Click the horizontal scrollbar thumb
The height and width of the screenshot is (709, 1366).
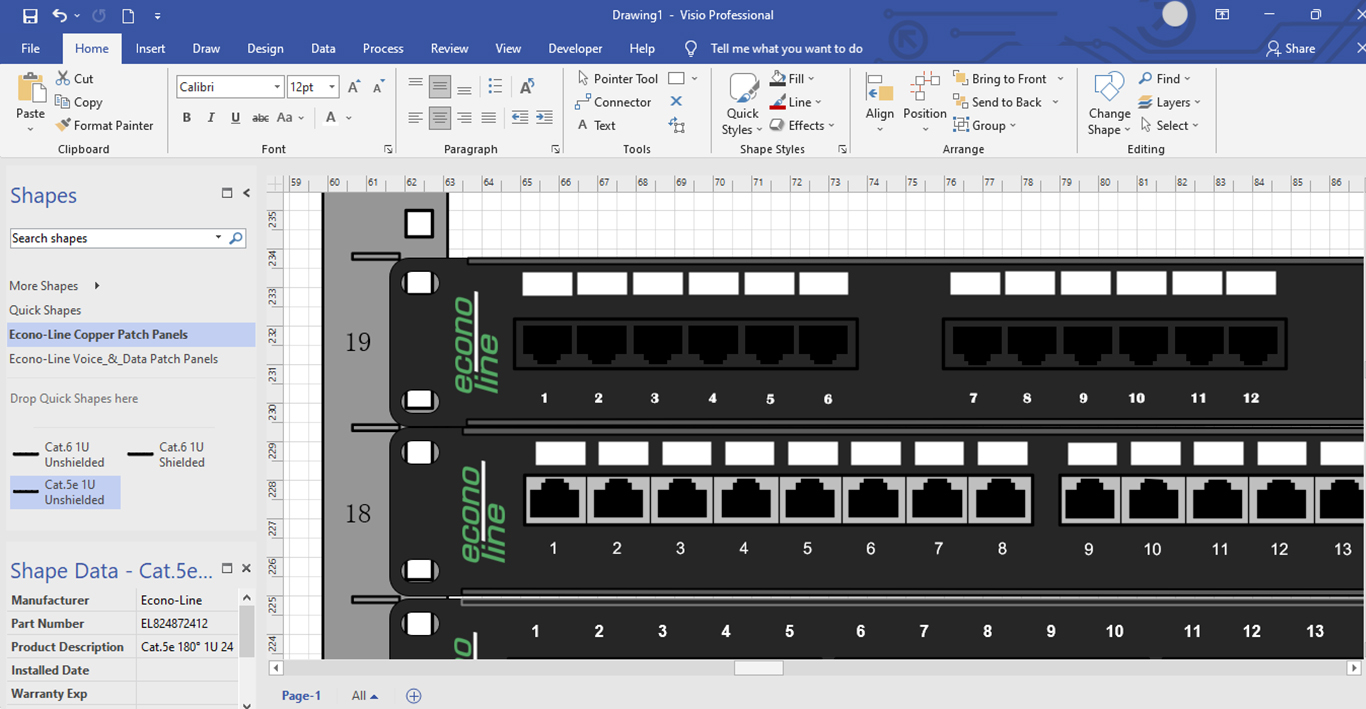758,668
